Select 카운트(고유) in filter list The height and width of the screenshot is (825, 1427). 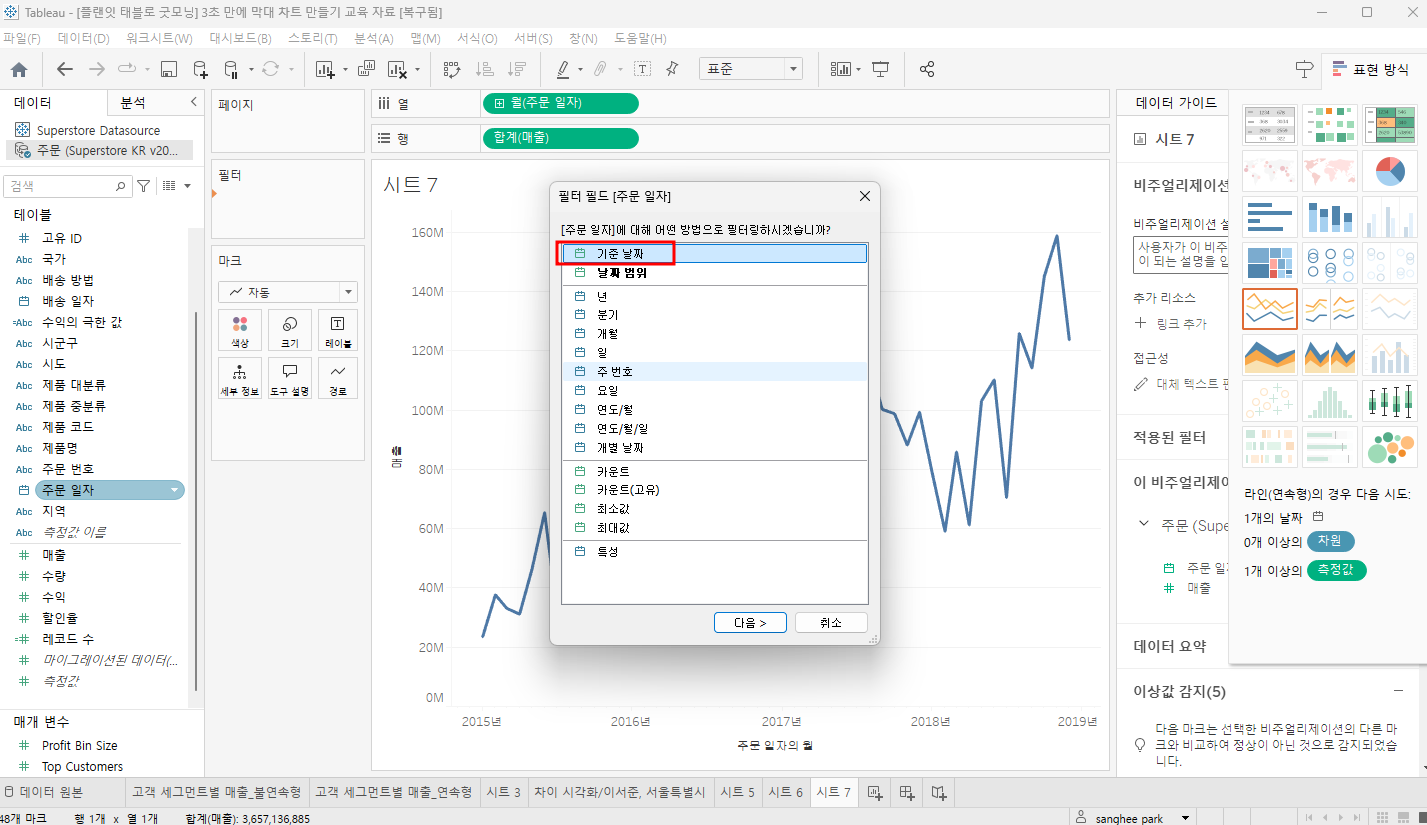[x=714, y=490]
